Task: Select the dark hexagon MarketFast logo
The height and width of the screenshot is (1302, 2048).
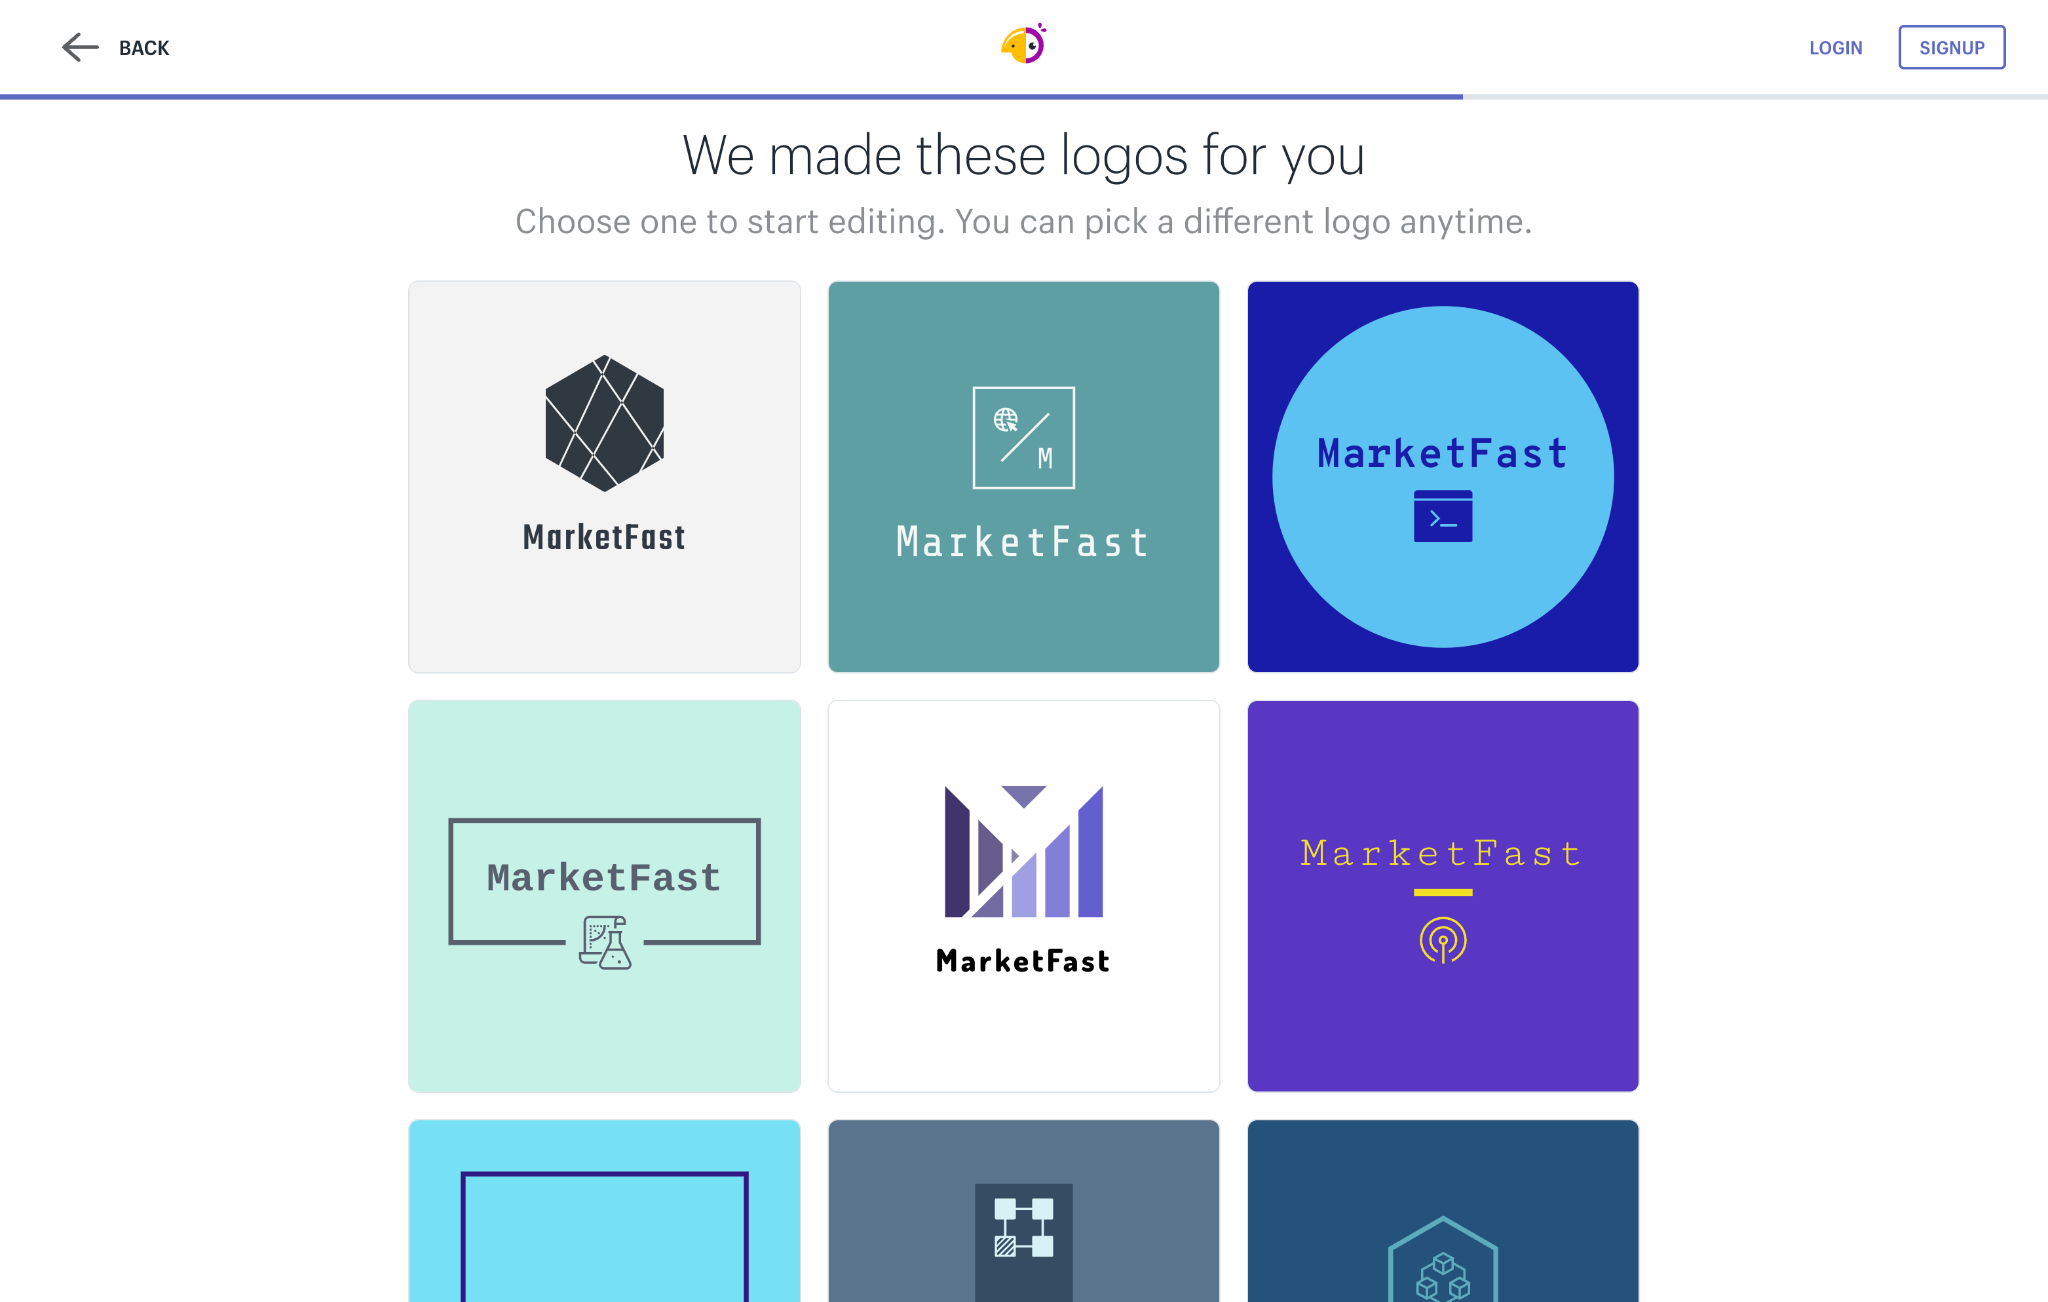Action: [604, 477]
